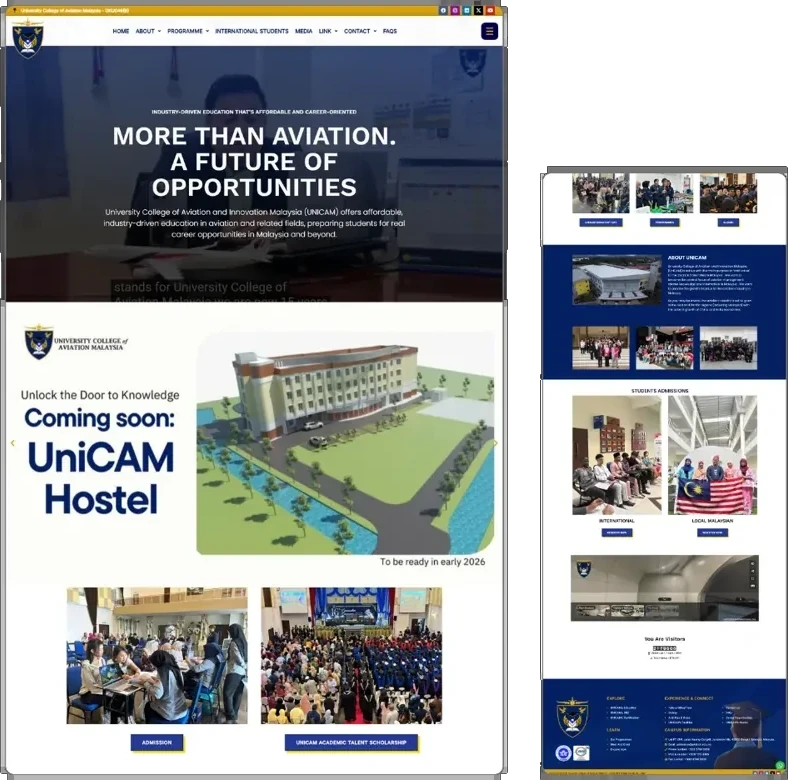Screen dimensions: 788x780
Task: Click the UNICAM crest logo in the footer
Action: (x=572, y=717)
